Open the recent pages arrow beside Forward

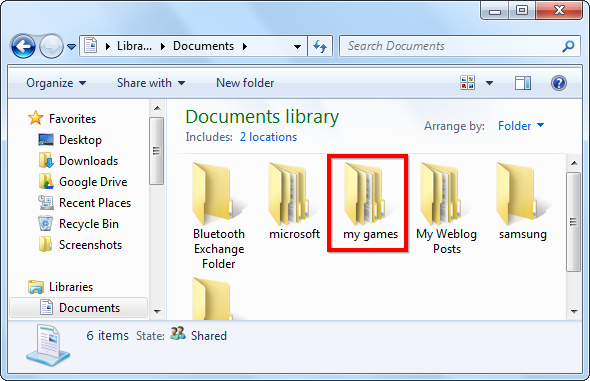(x=71, y=47)
